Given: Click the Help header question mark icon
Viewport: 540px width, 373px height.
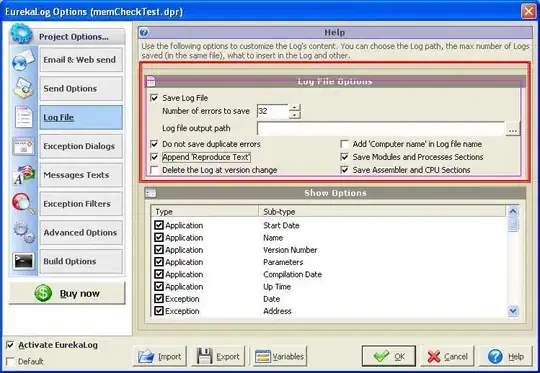Looking at the screenshot, I should pyautogui.click(x=144, y=32).
